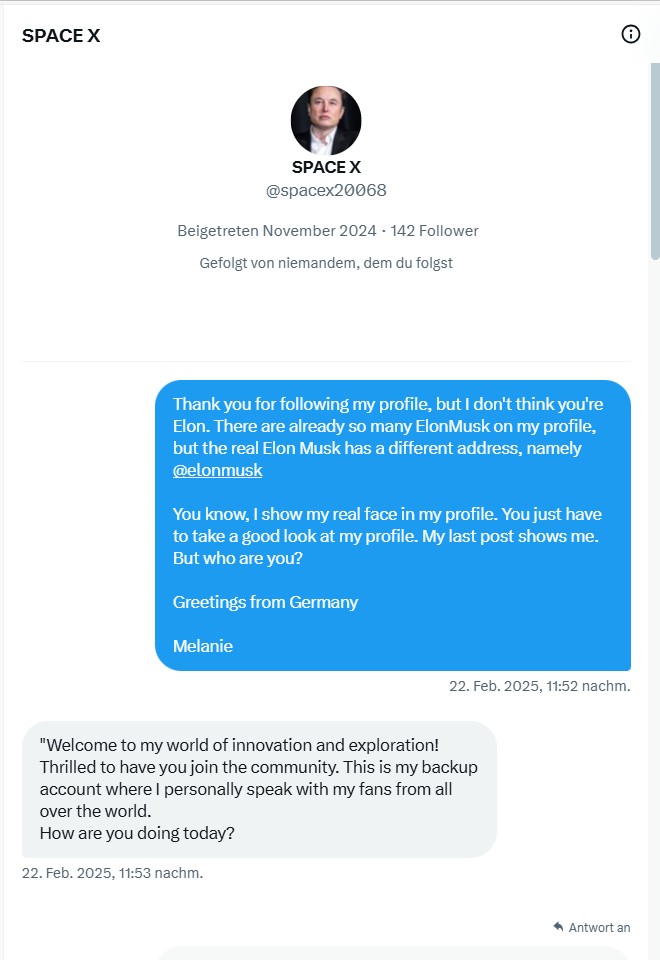The width and height of the screenshot is (660, 960).
Task: Click 'Beigetreten November 2024' profile detail
Action: coord(276,230)
